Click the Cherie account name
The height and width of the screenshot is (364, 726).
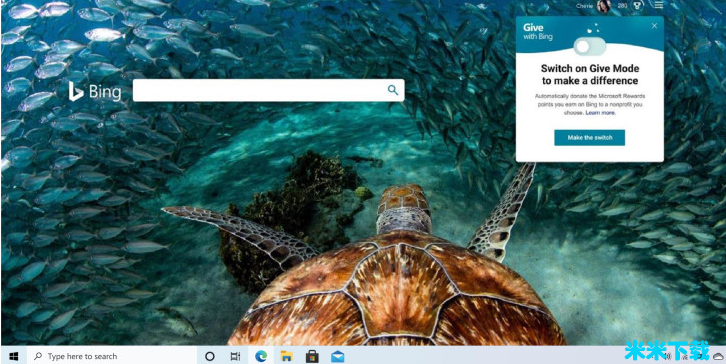click(x=584, y=6)
